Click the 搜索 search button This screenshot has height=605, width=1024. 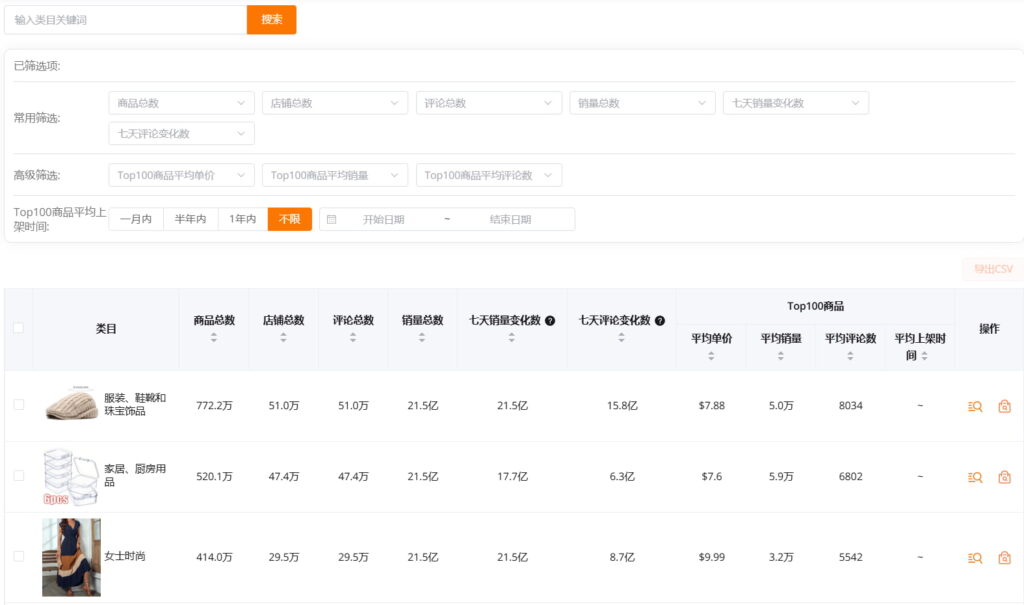271,19
